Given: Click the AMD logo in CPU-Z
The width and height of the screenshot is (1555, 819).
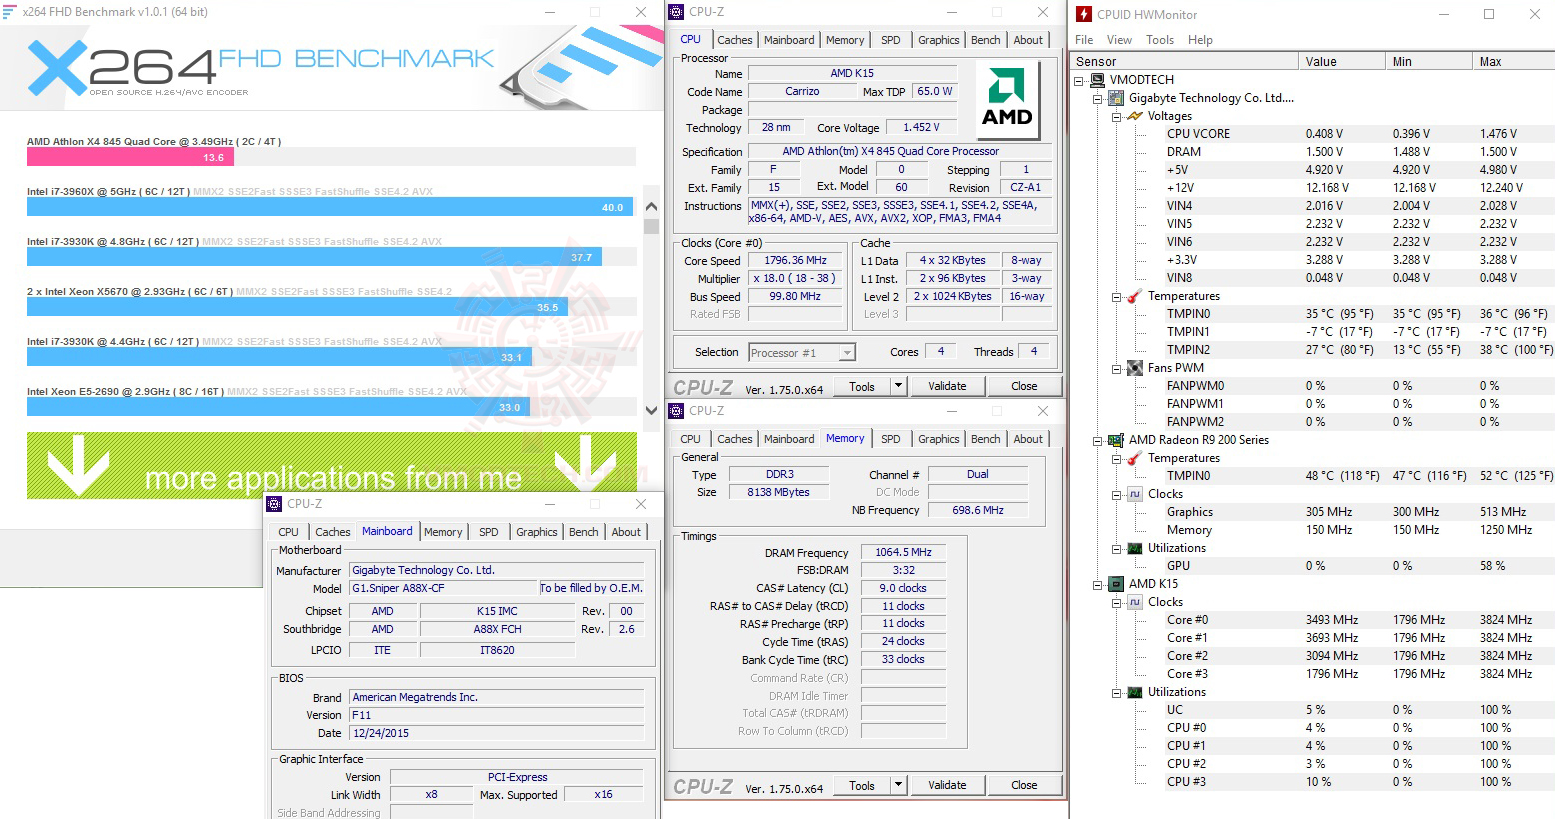Looking at the screenshot, I should tap(1007, 100).
